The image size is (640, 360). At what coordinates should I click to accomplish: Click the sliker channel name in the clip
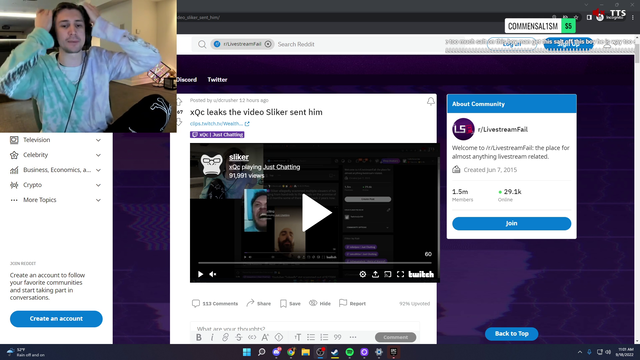(239, 157)
